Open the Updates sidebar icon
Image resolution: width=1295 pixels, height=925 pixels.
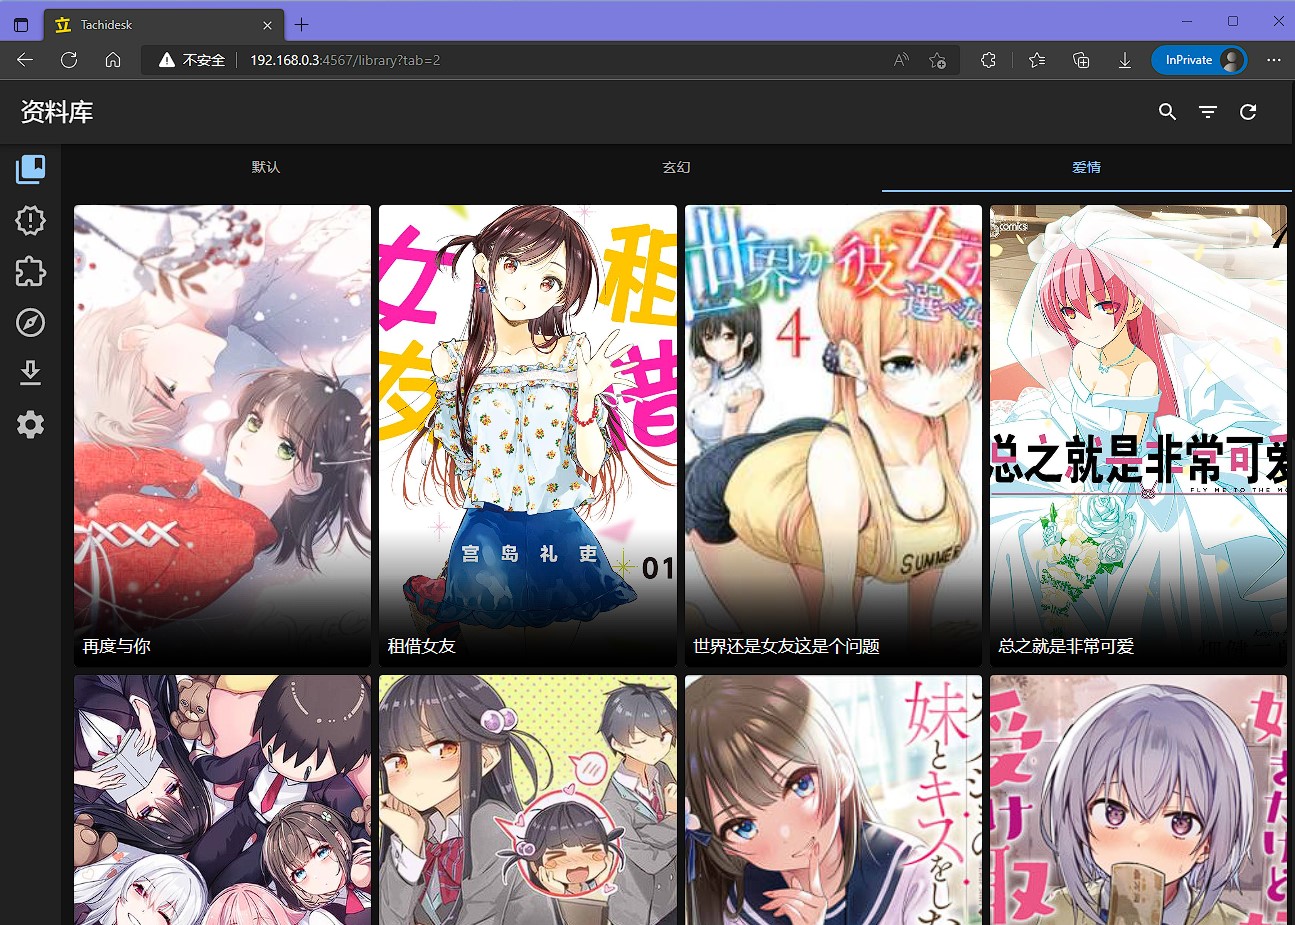(31, 220)
